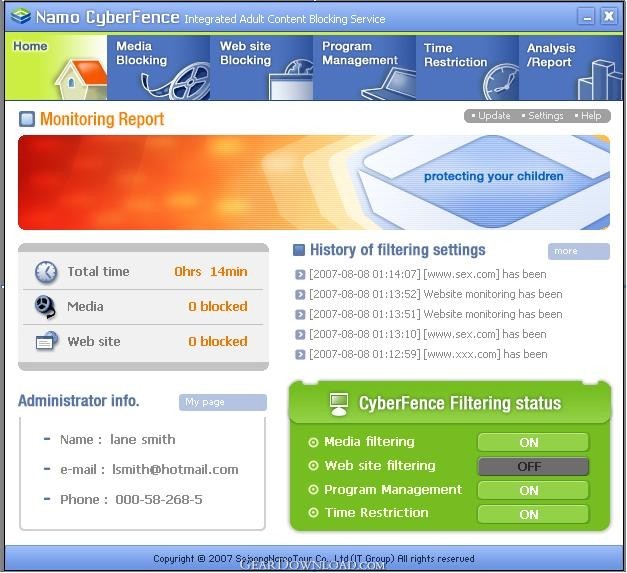Close the CyberFence window

coord(609,17)
